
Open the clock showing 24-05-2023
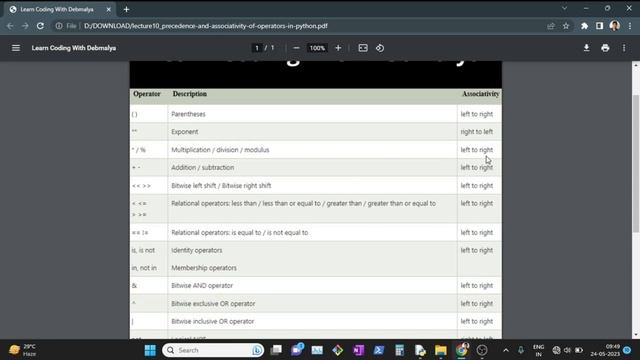(x=605, y=350)
